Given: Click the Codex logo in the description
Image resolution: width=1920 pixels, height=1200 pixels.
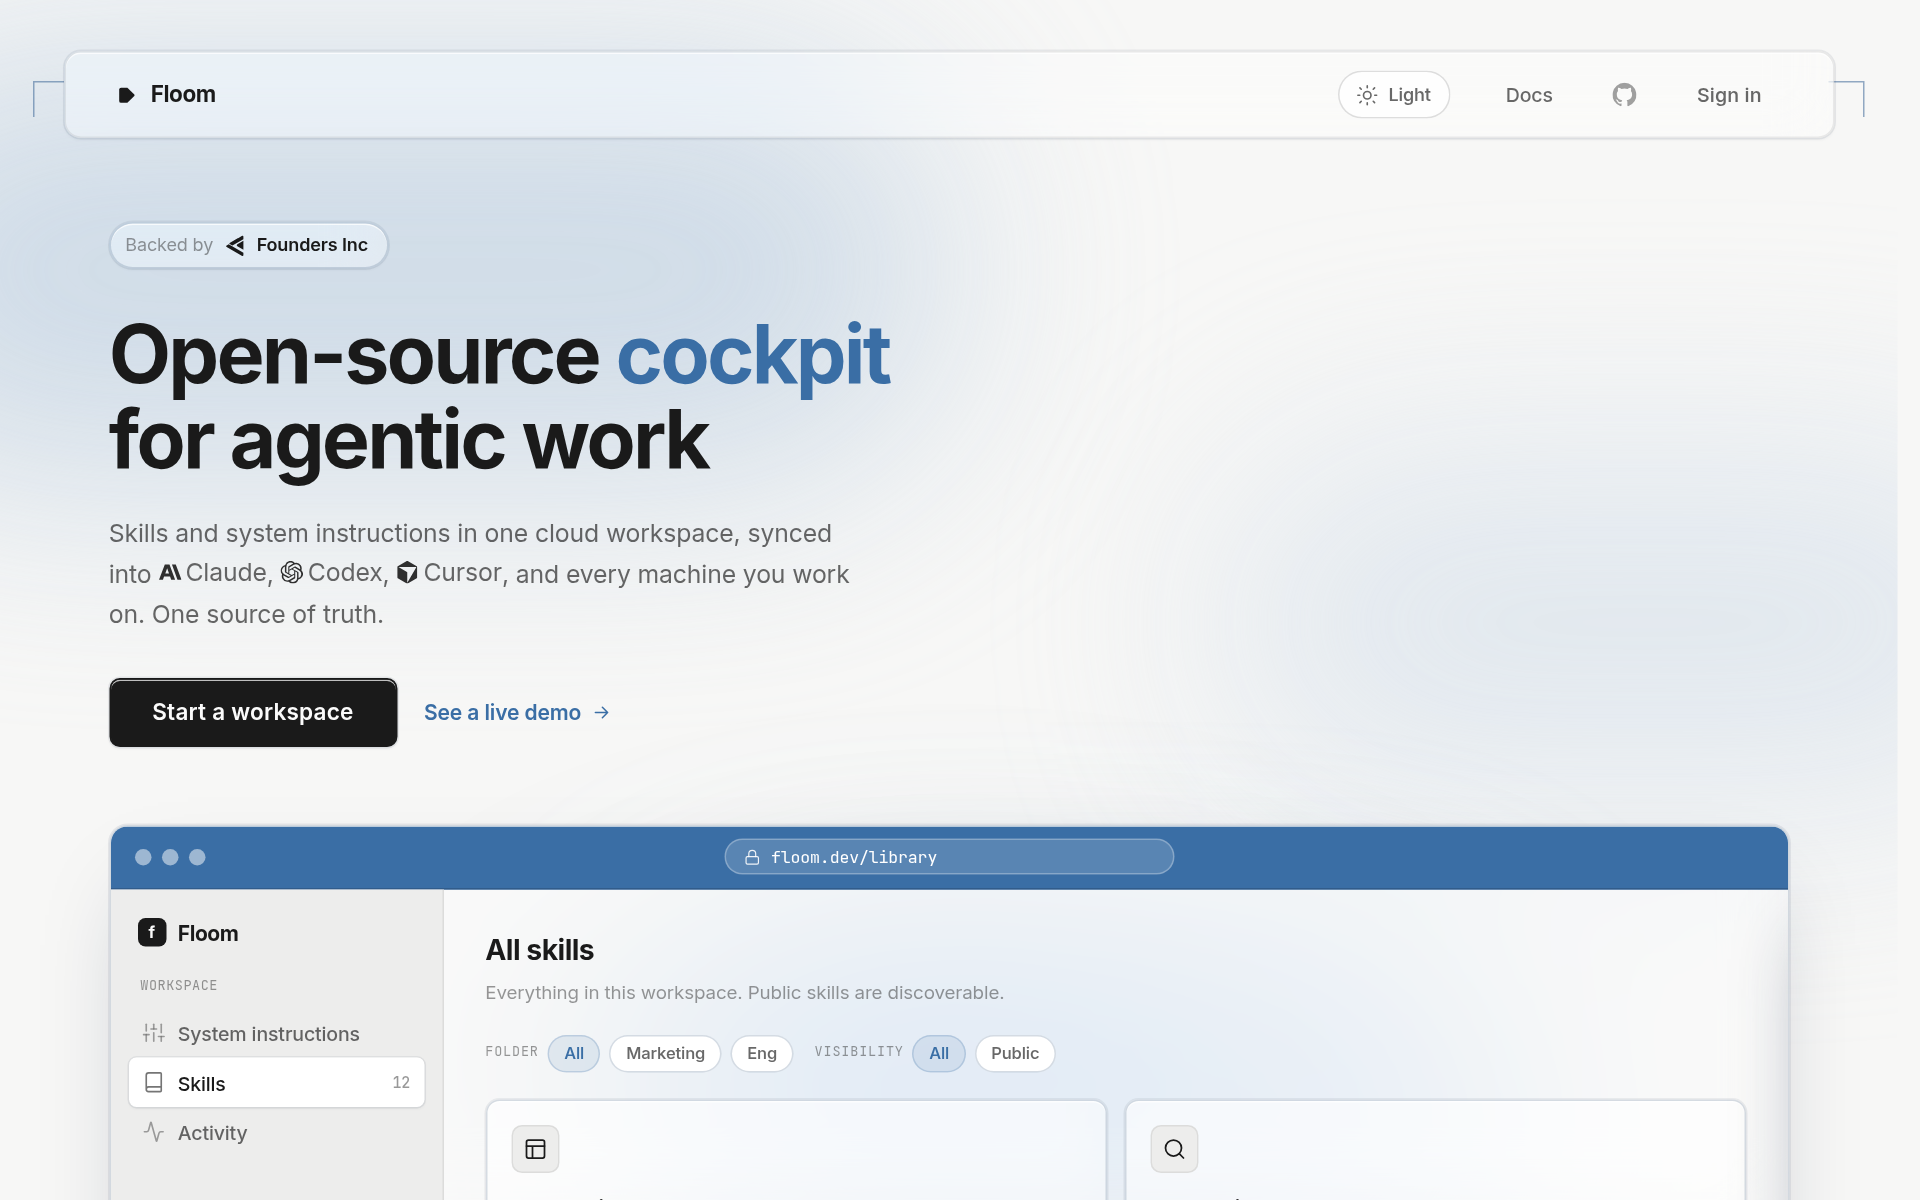Looking at the screenshot, I should click(x=292, y=573).
